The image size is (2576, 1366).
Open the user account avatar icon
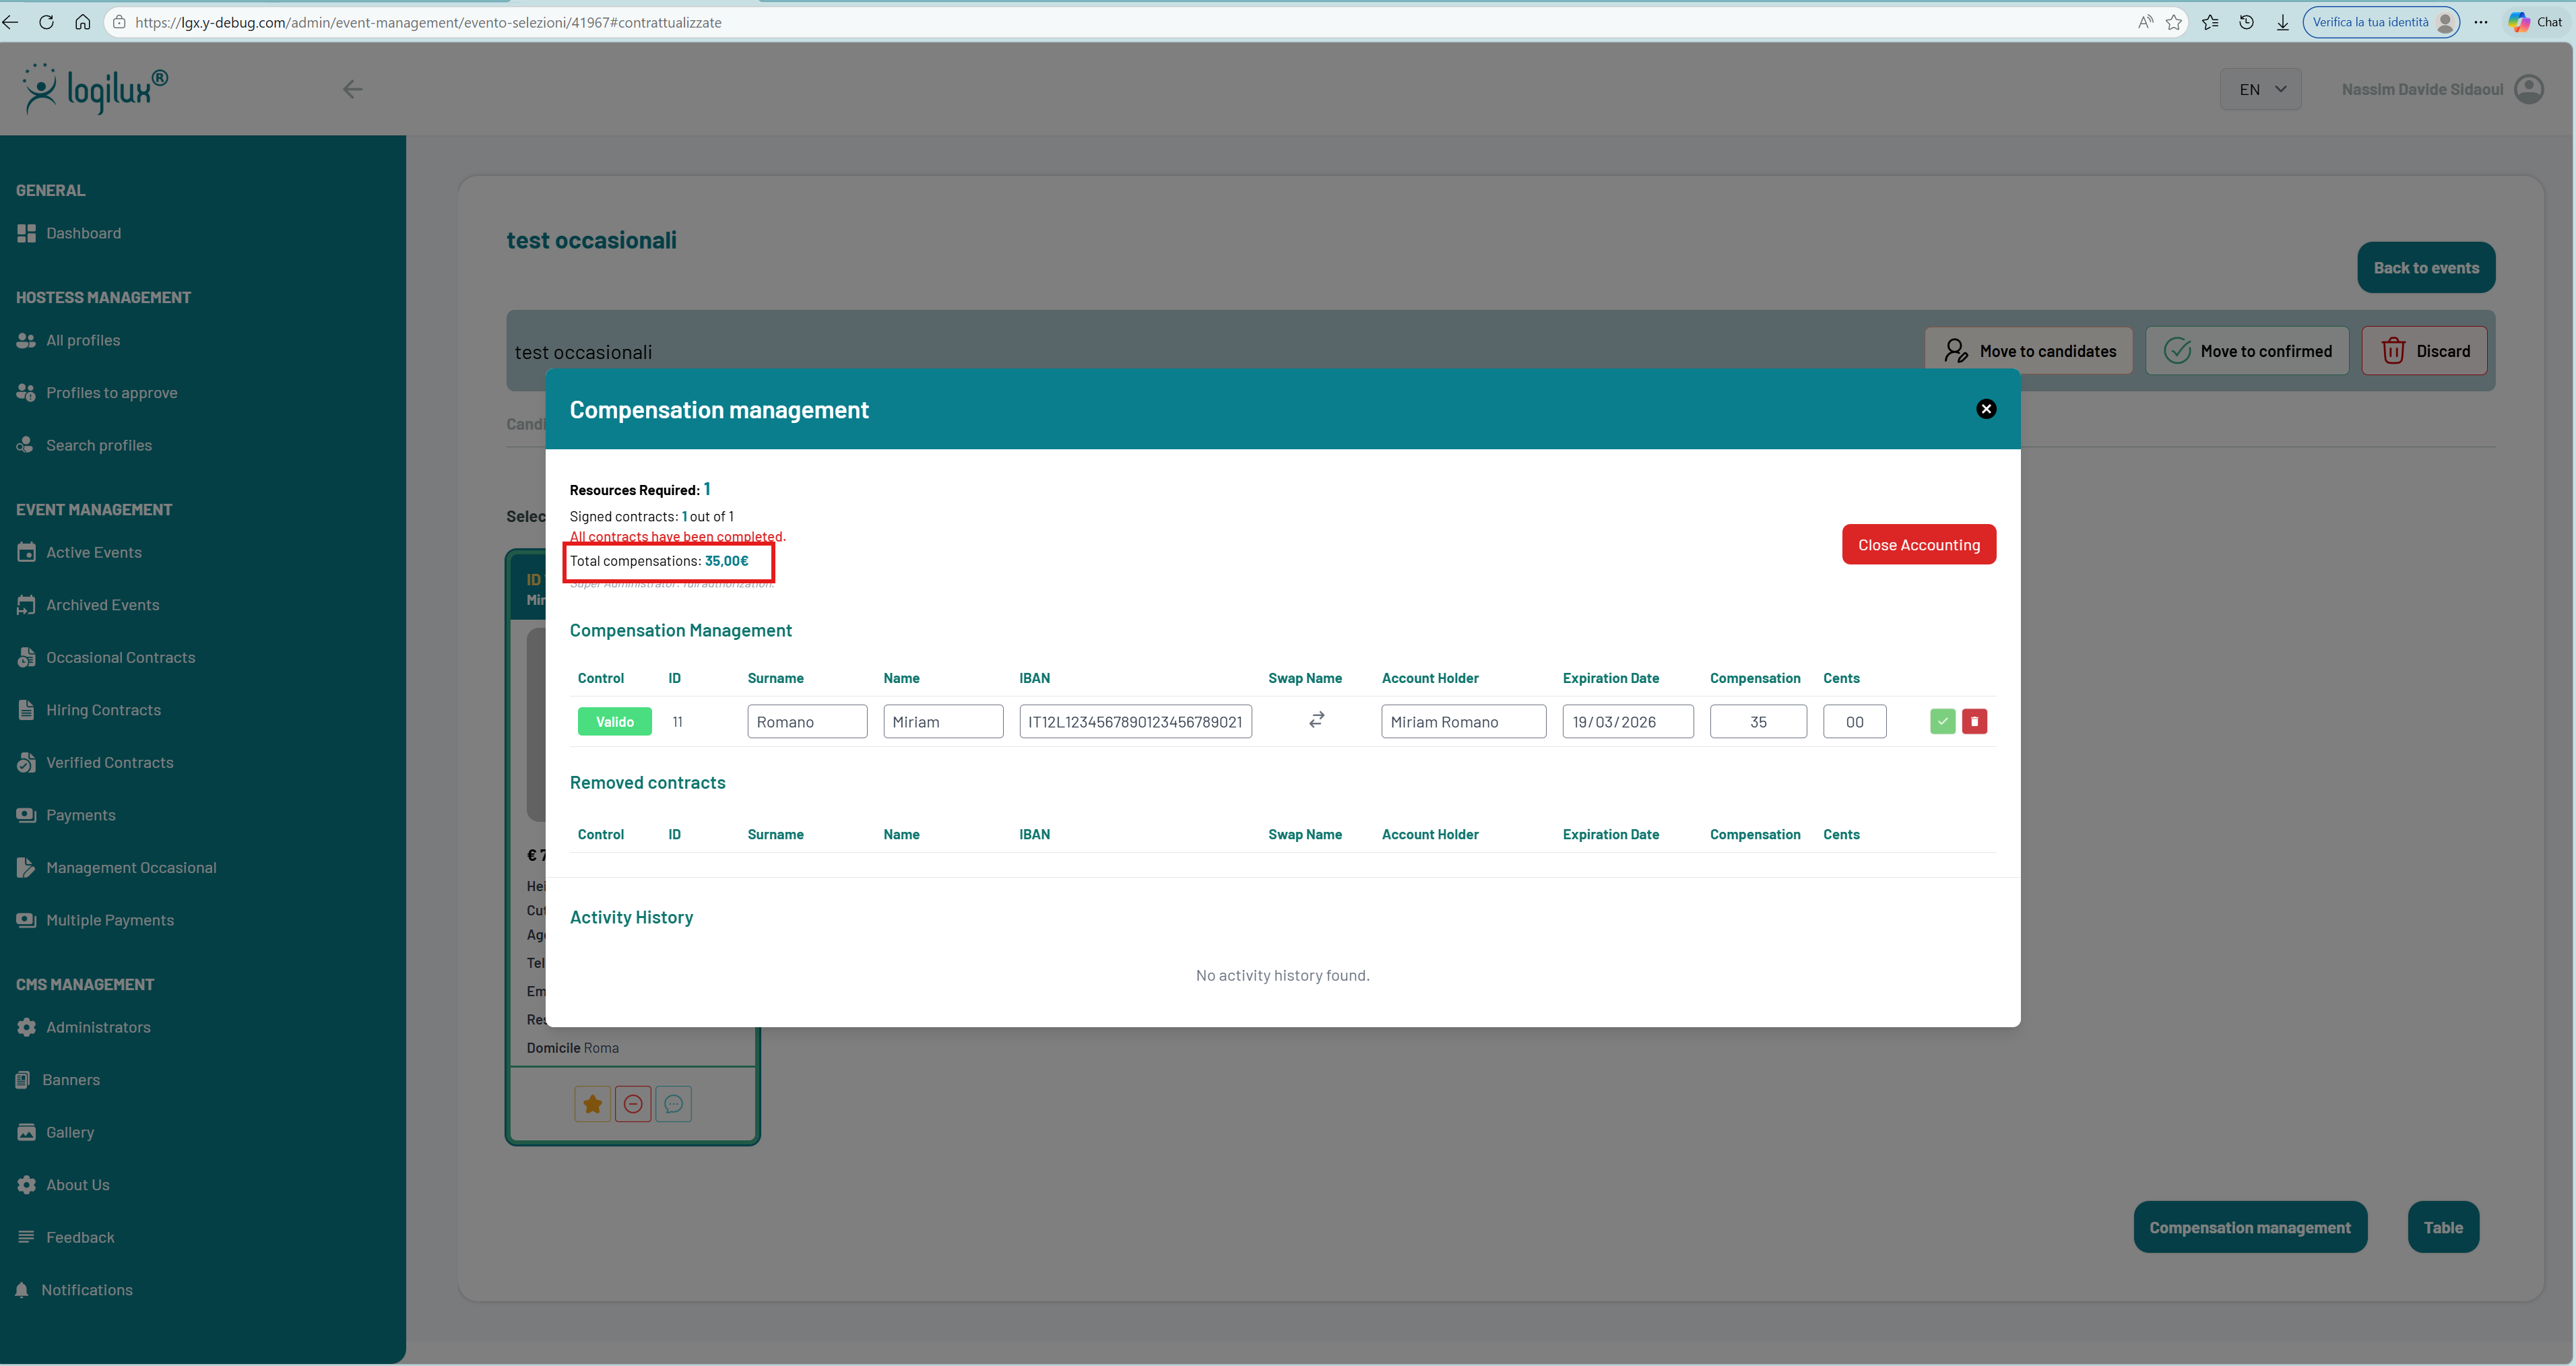2529,89
